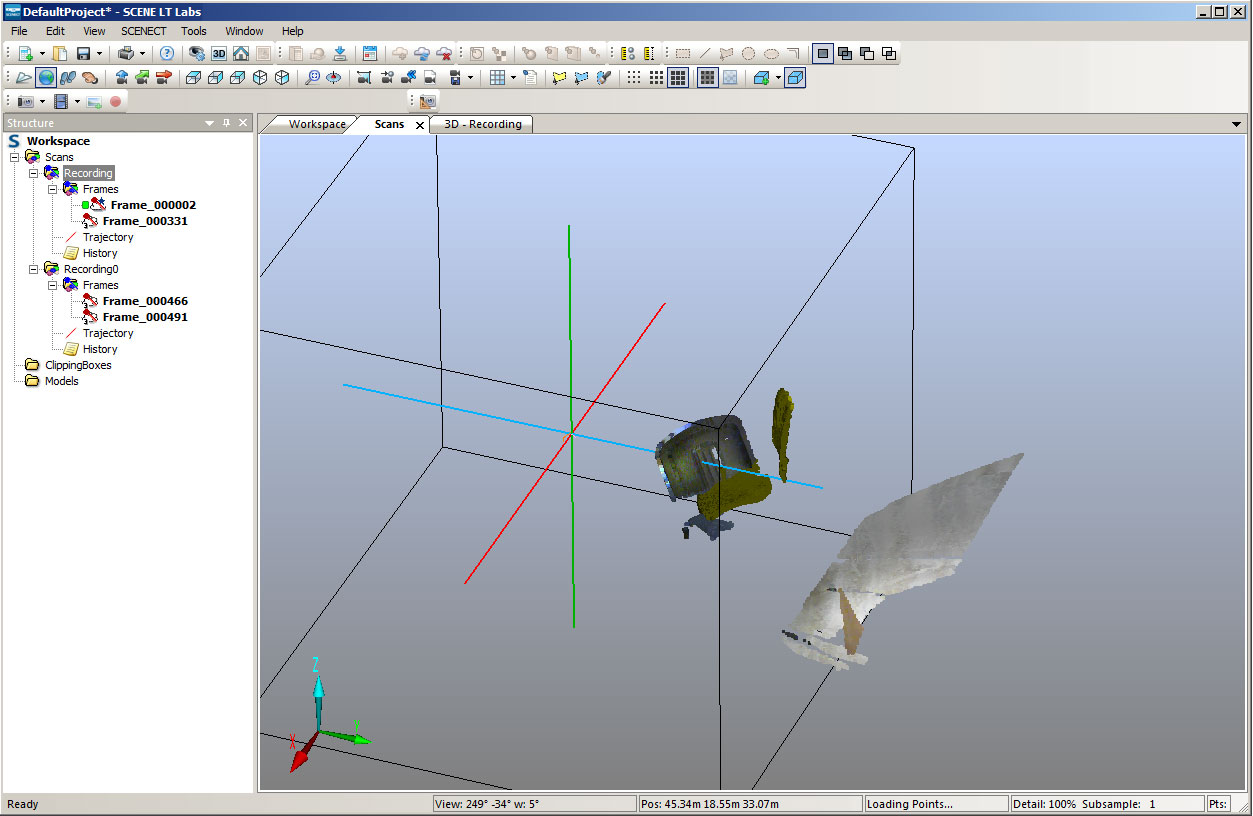Image resolution: width=1253 pixels, height=816 pixels.
Task: Click the printer icon
Action: tap(126, 54)
